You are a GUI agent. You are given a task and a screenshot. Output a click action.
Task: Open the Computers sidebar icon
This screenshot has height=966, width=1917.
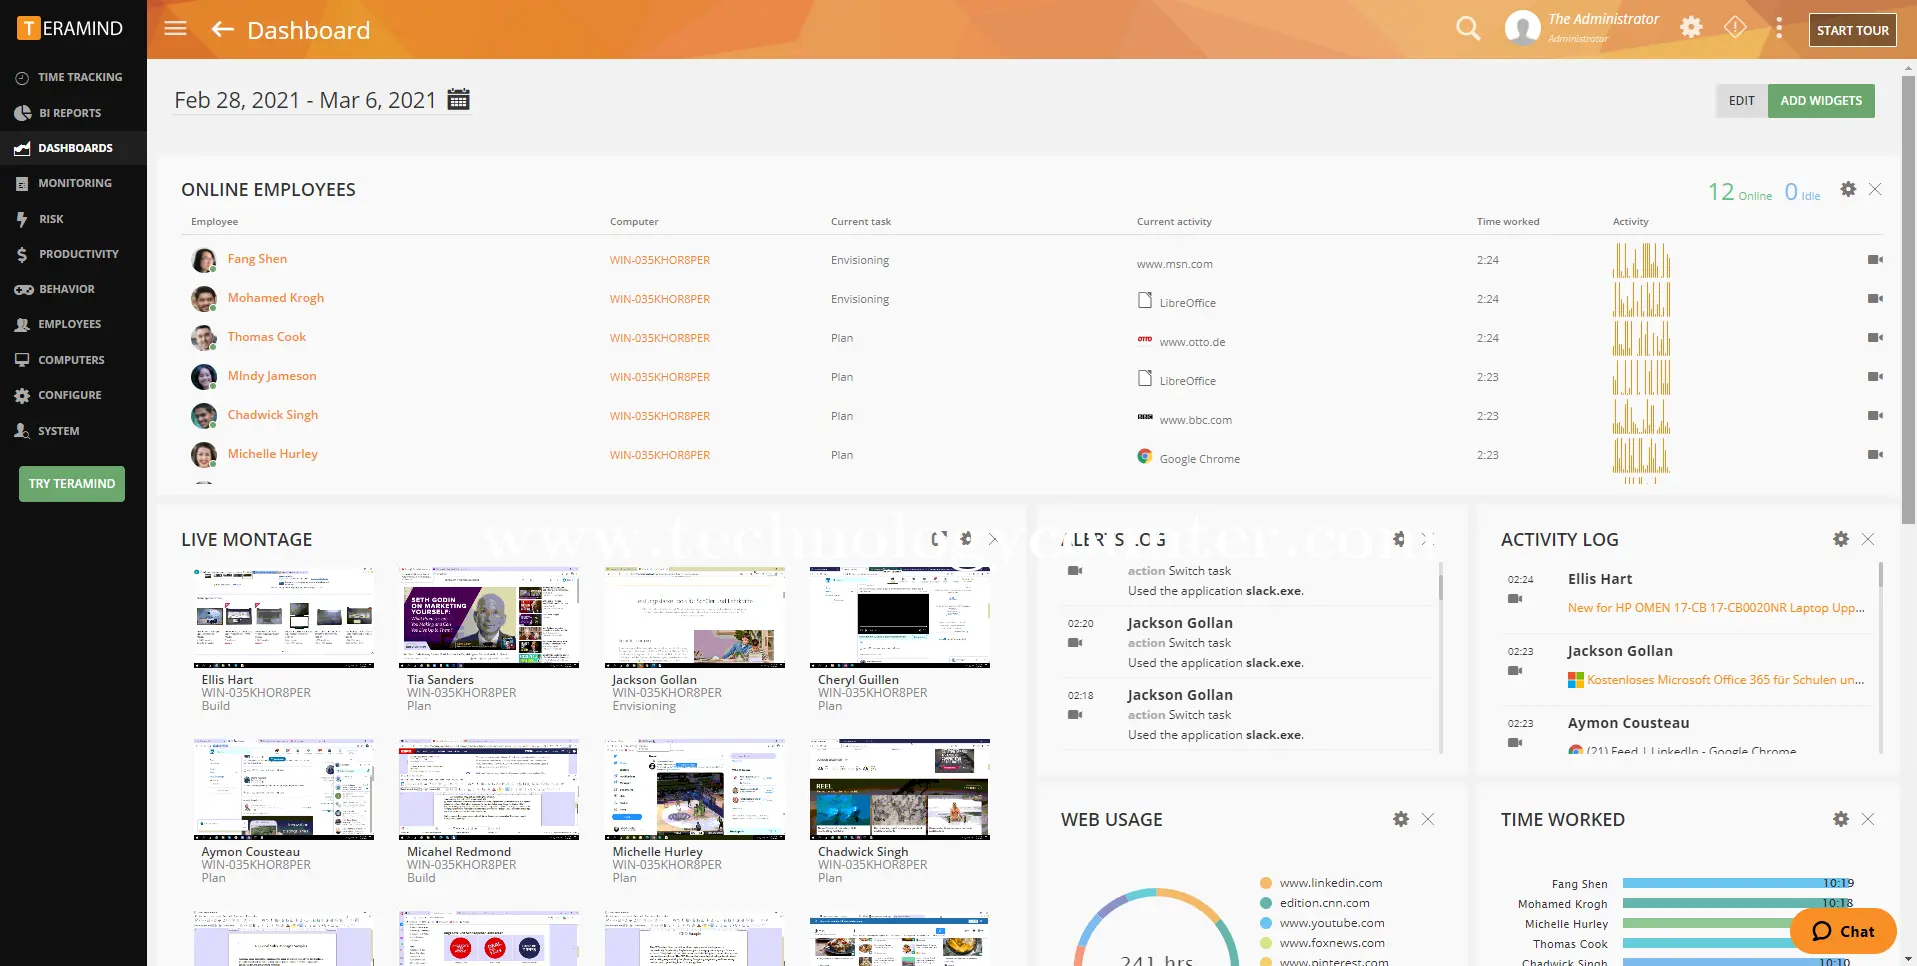21,359
